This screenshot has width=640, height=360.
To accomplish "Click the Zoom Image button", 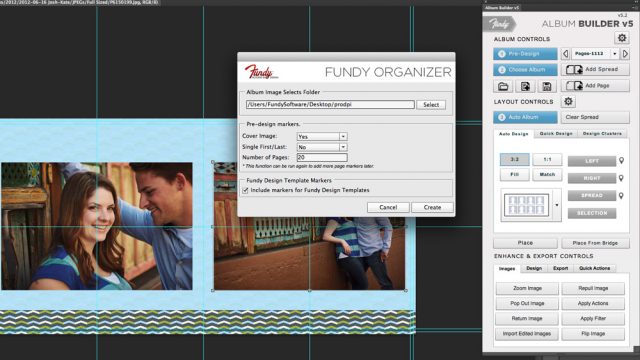I will (x=527, y=288).
